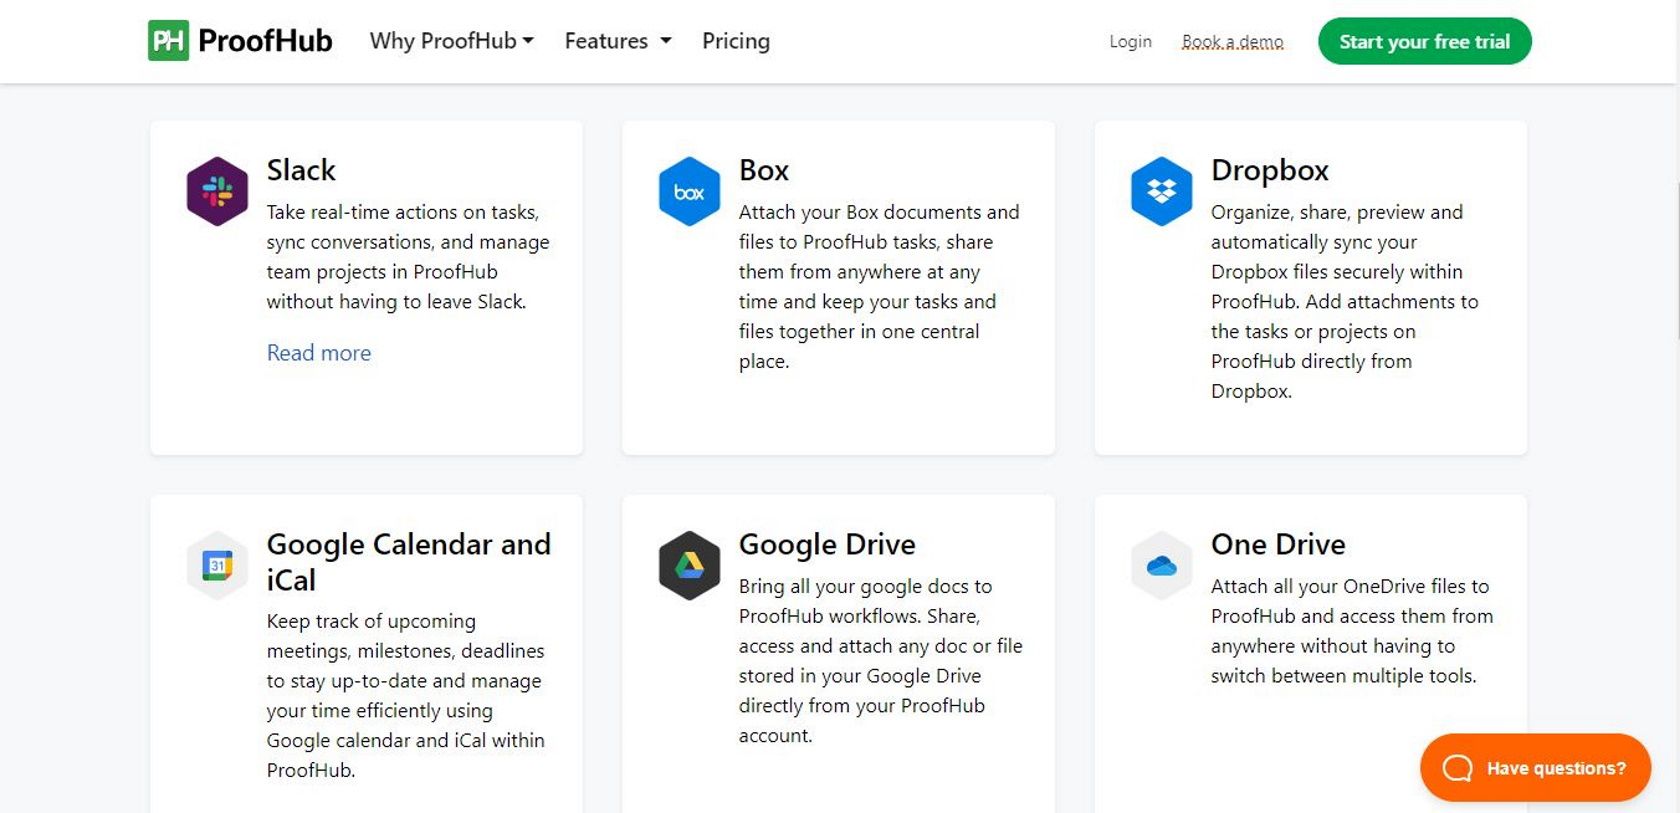Click the Slack hexagon icon

217,191
